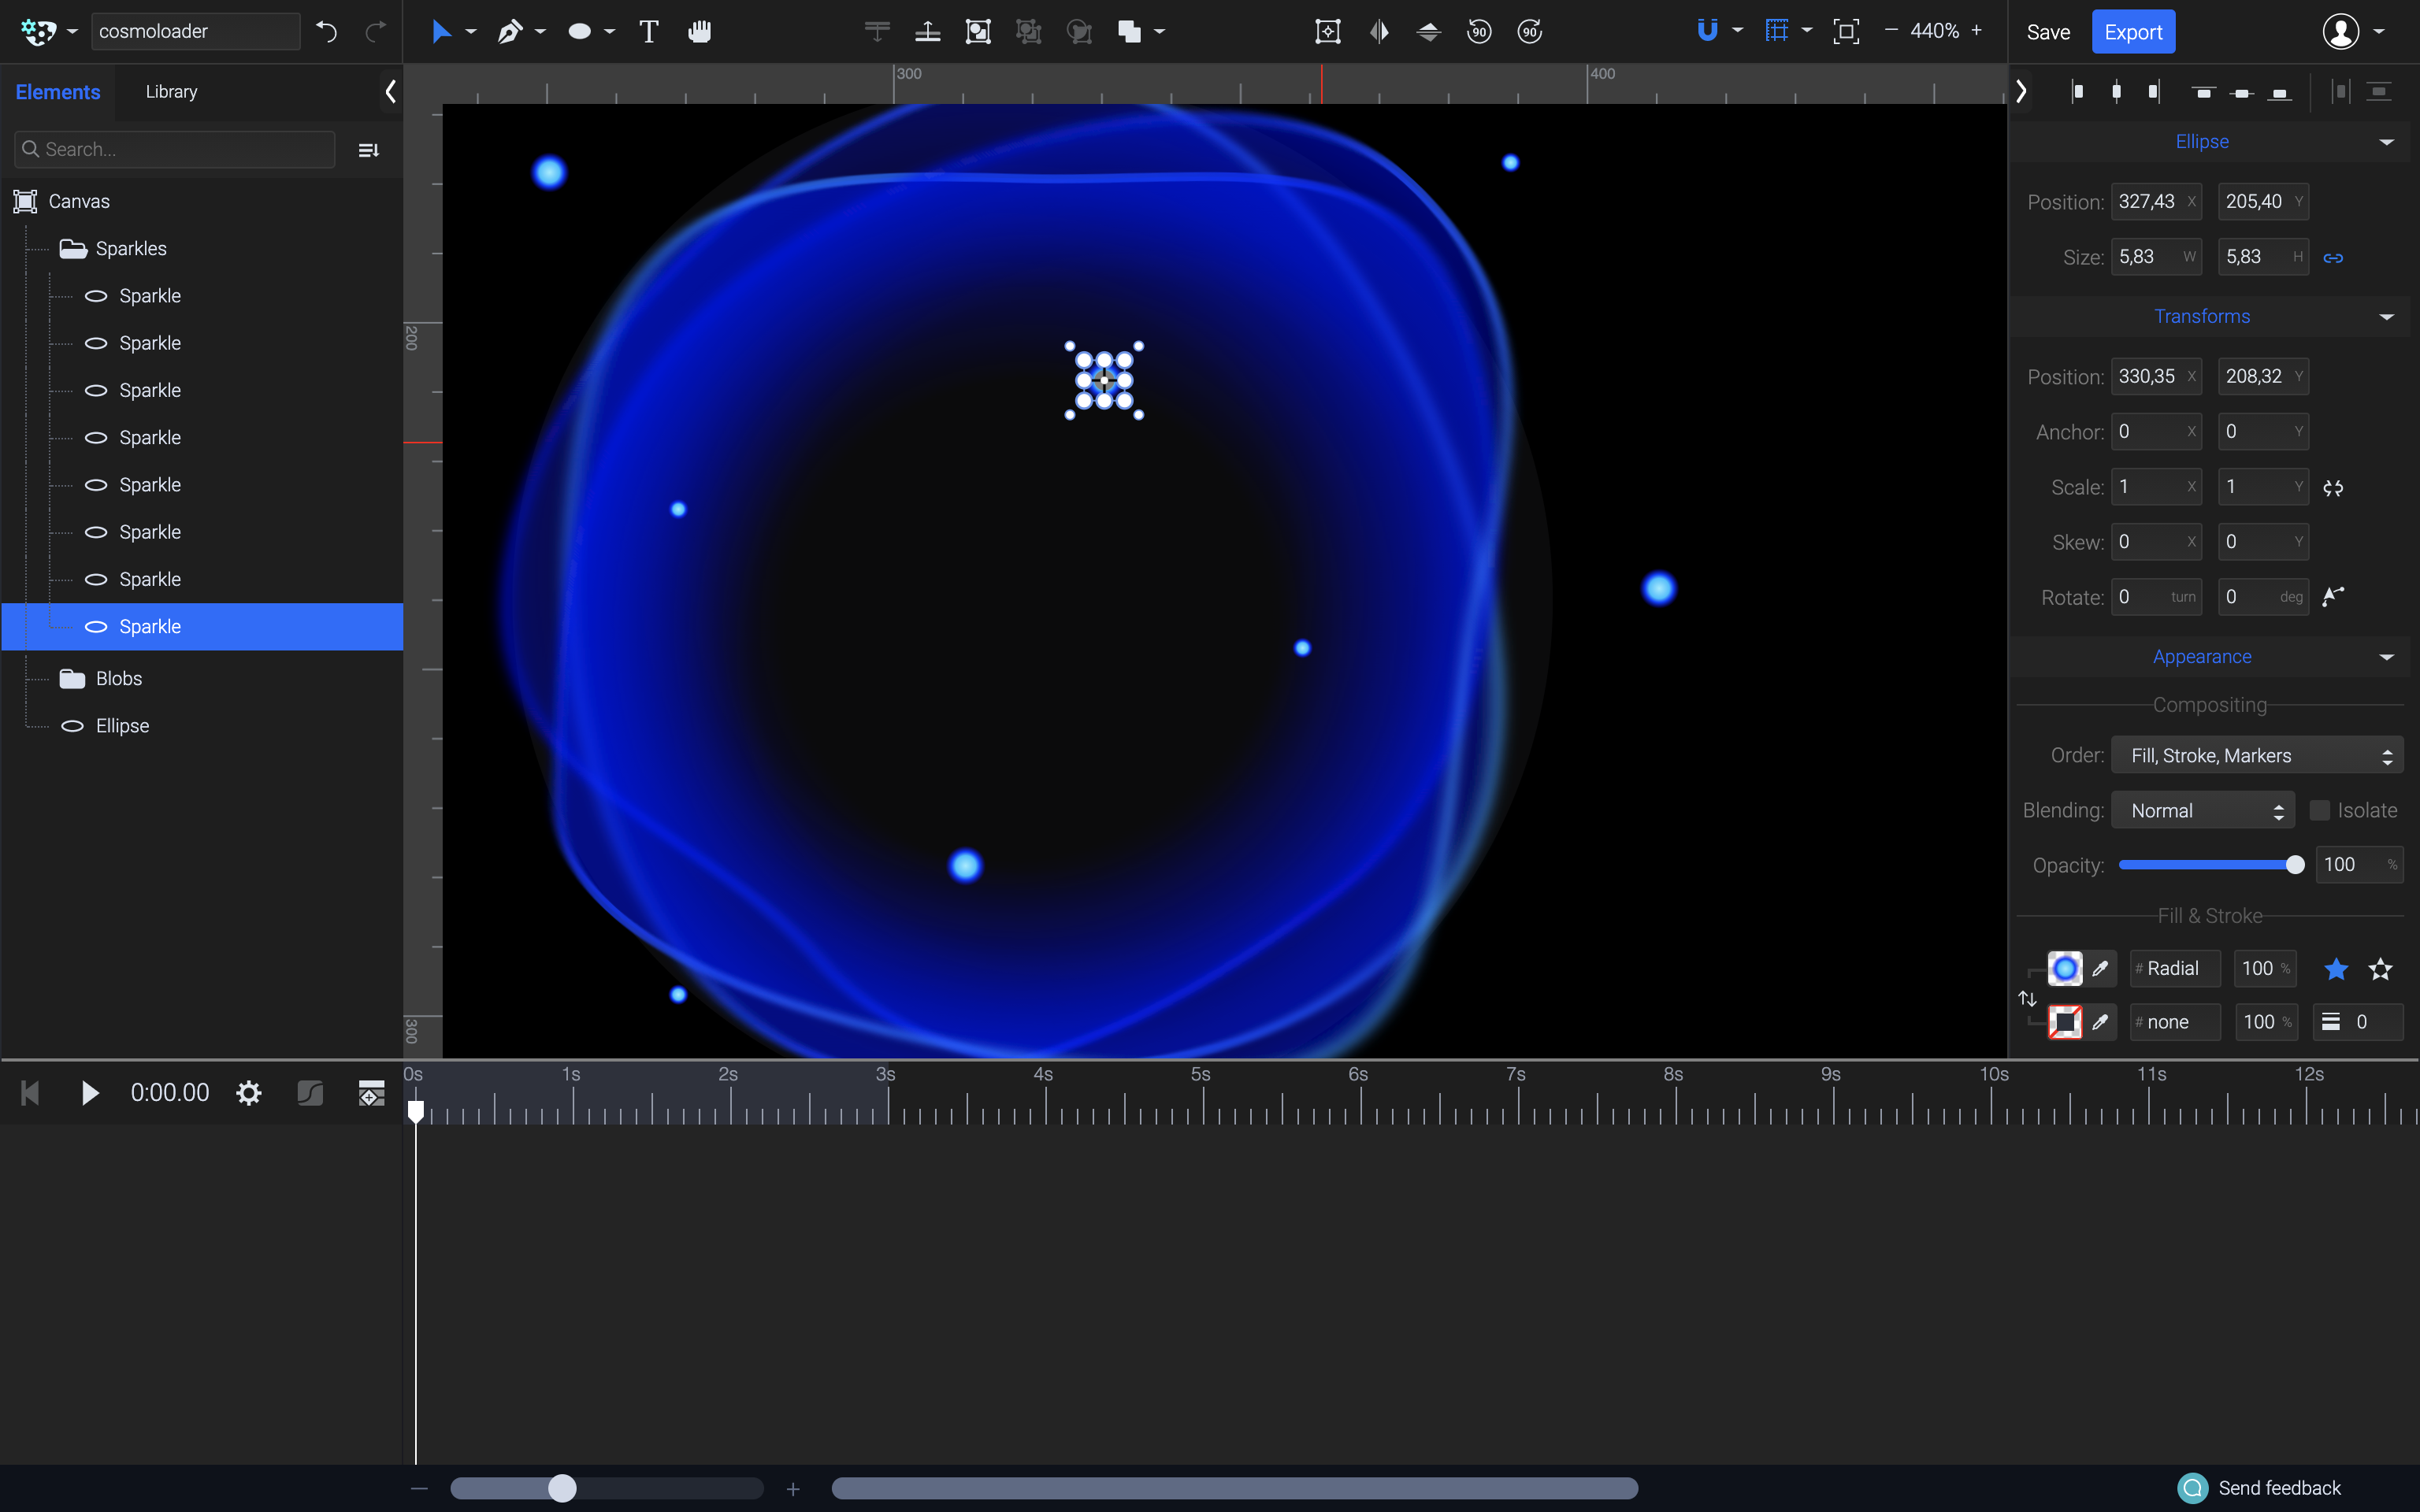The image size is (2420, 1512).
Task: Select the Pen tool
Action: (510, 31)
